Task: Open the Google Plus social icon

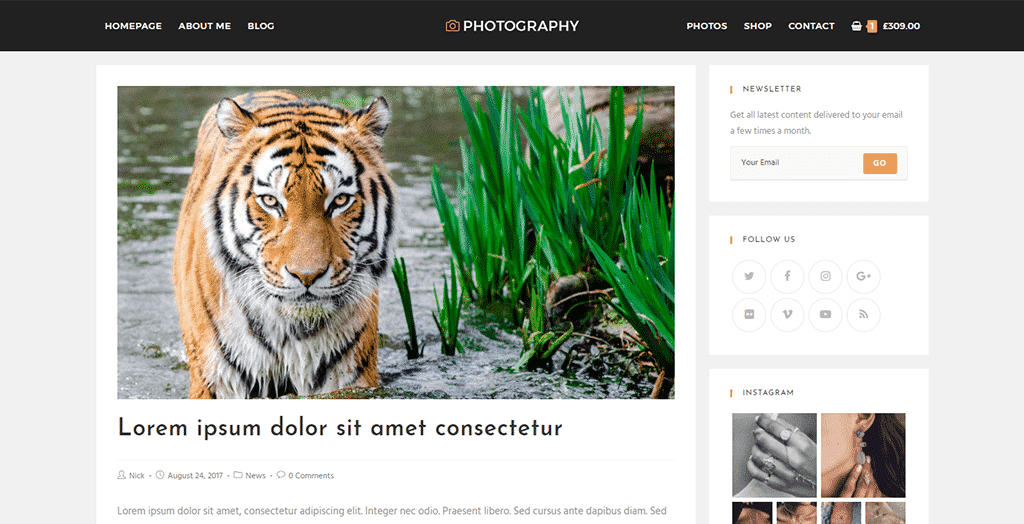Action: click(863, 276)
